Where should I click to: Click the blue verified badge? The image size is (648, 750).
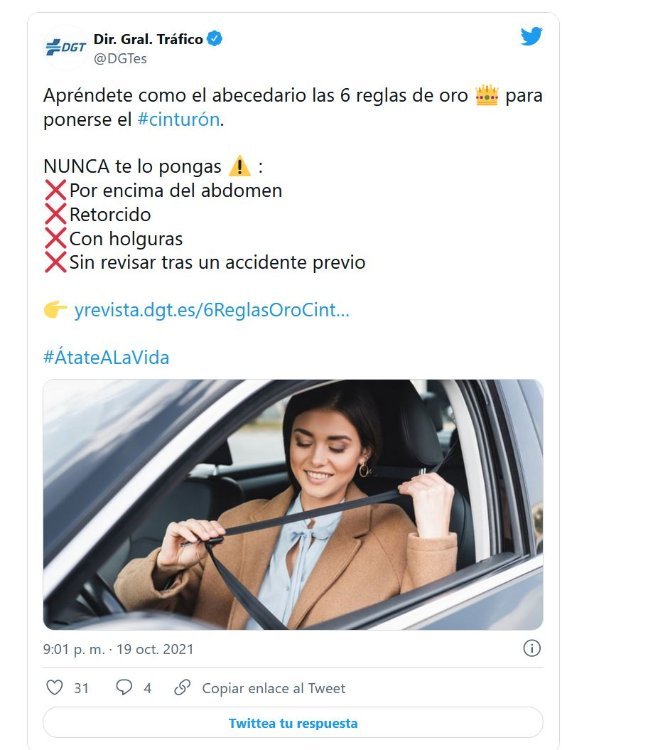(x=214, y=39)
